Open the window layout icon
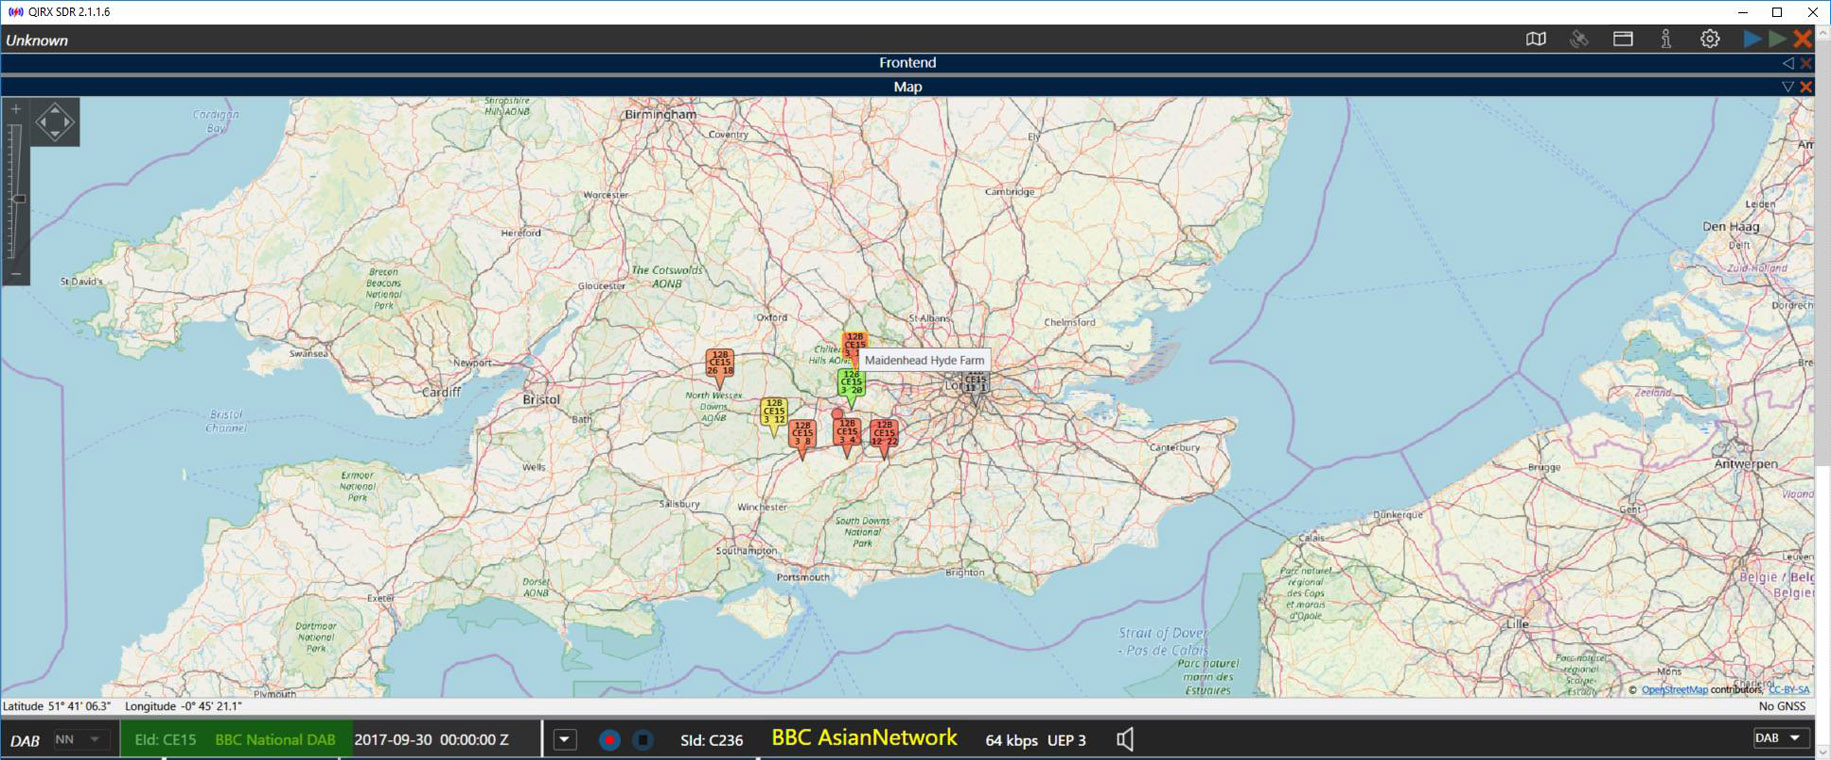The height and width of the screenshot is (760, 1831). point(1622,39)
